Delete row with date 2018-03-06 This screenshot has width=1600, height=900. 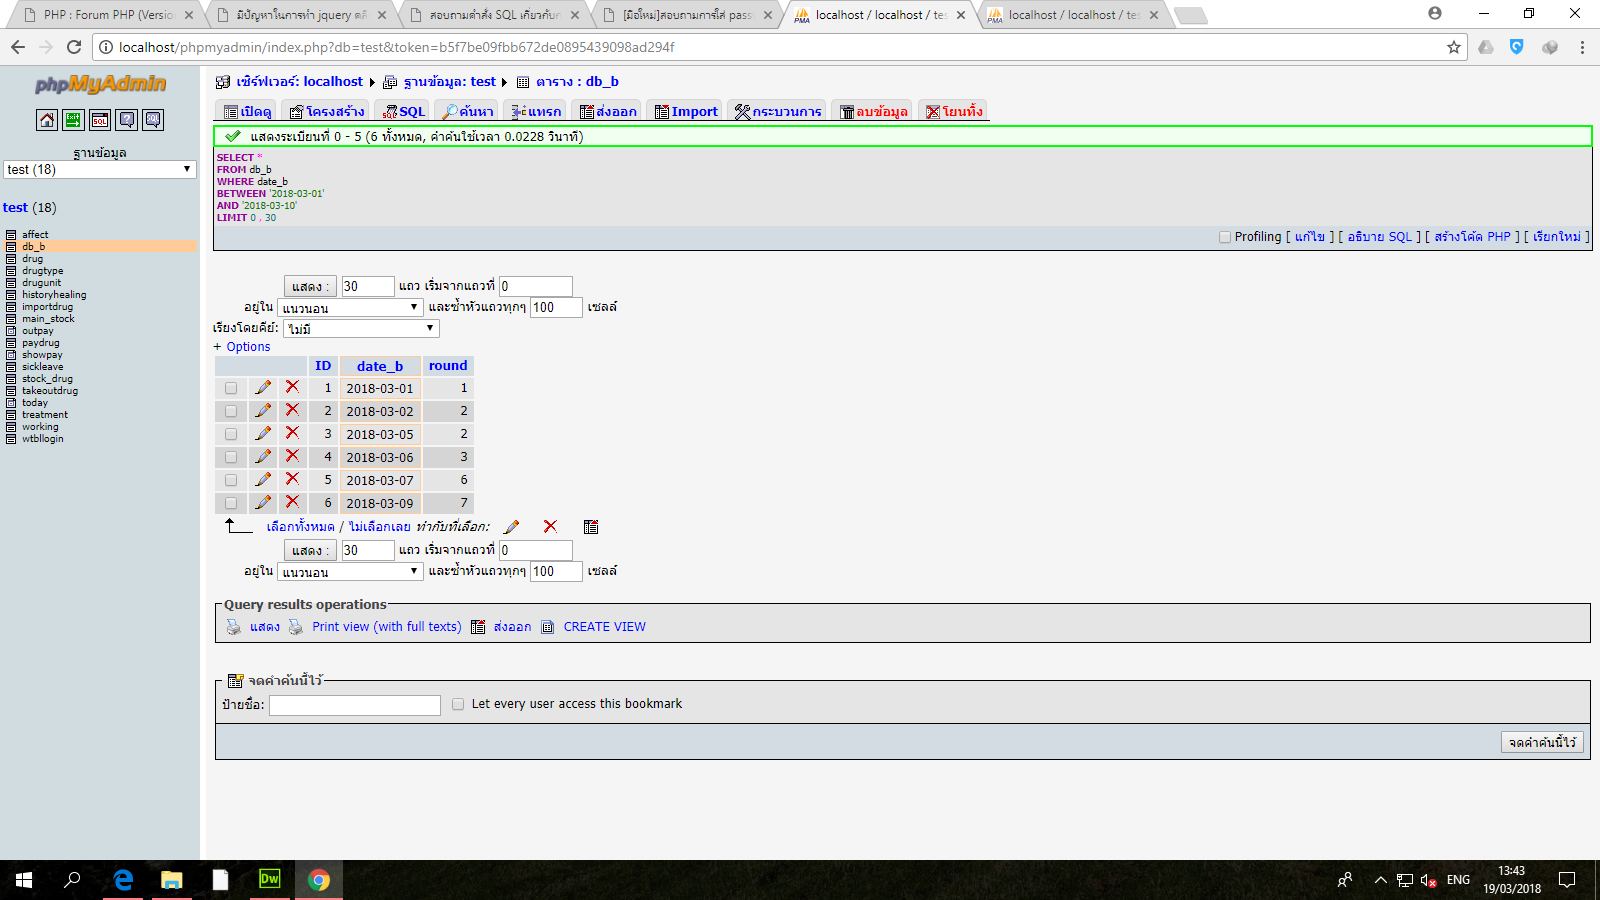292,456
